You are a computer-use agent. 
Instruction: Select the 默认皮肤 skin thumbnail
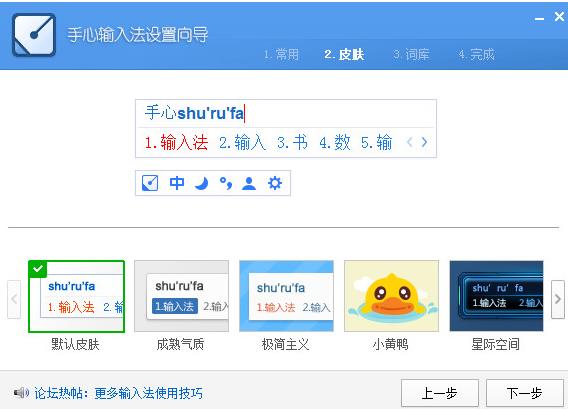(76, 296)
